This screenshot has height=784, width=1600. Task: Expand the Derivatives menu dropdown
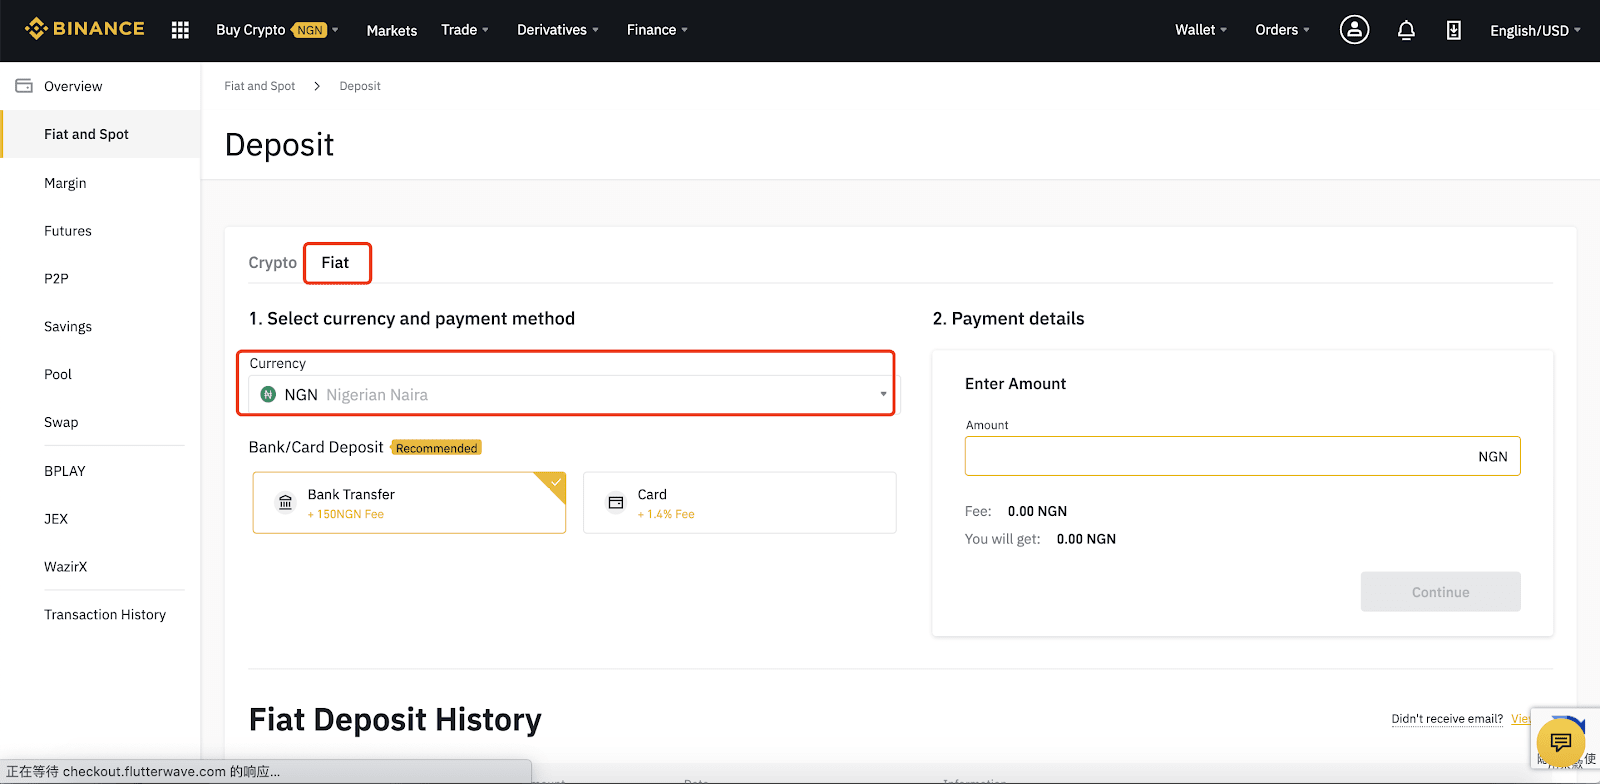tap(558, 30)
